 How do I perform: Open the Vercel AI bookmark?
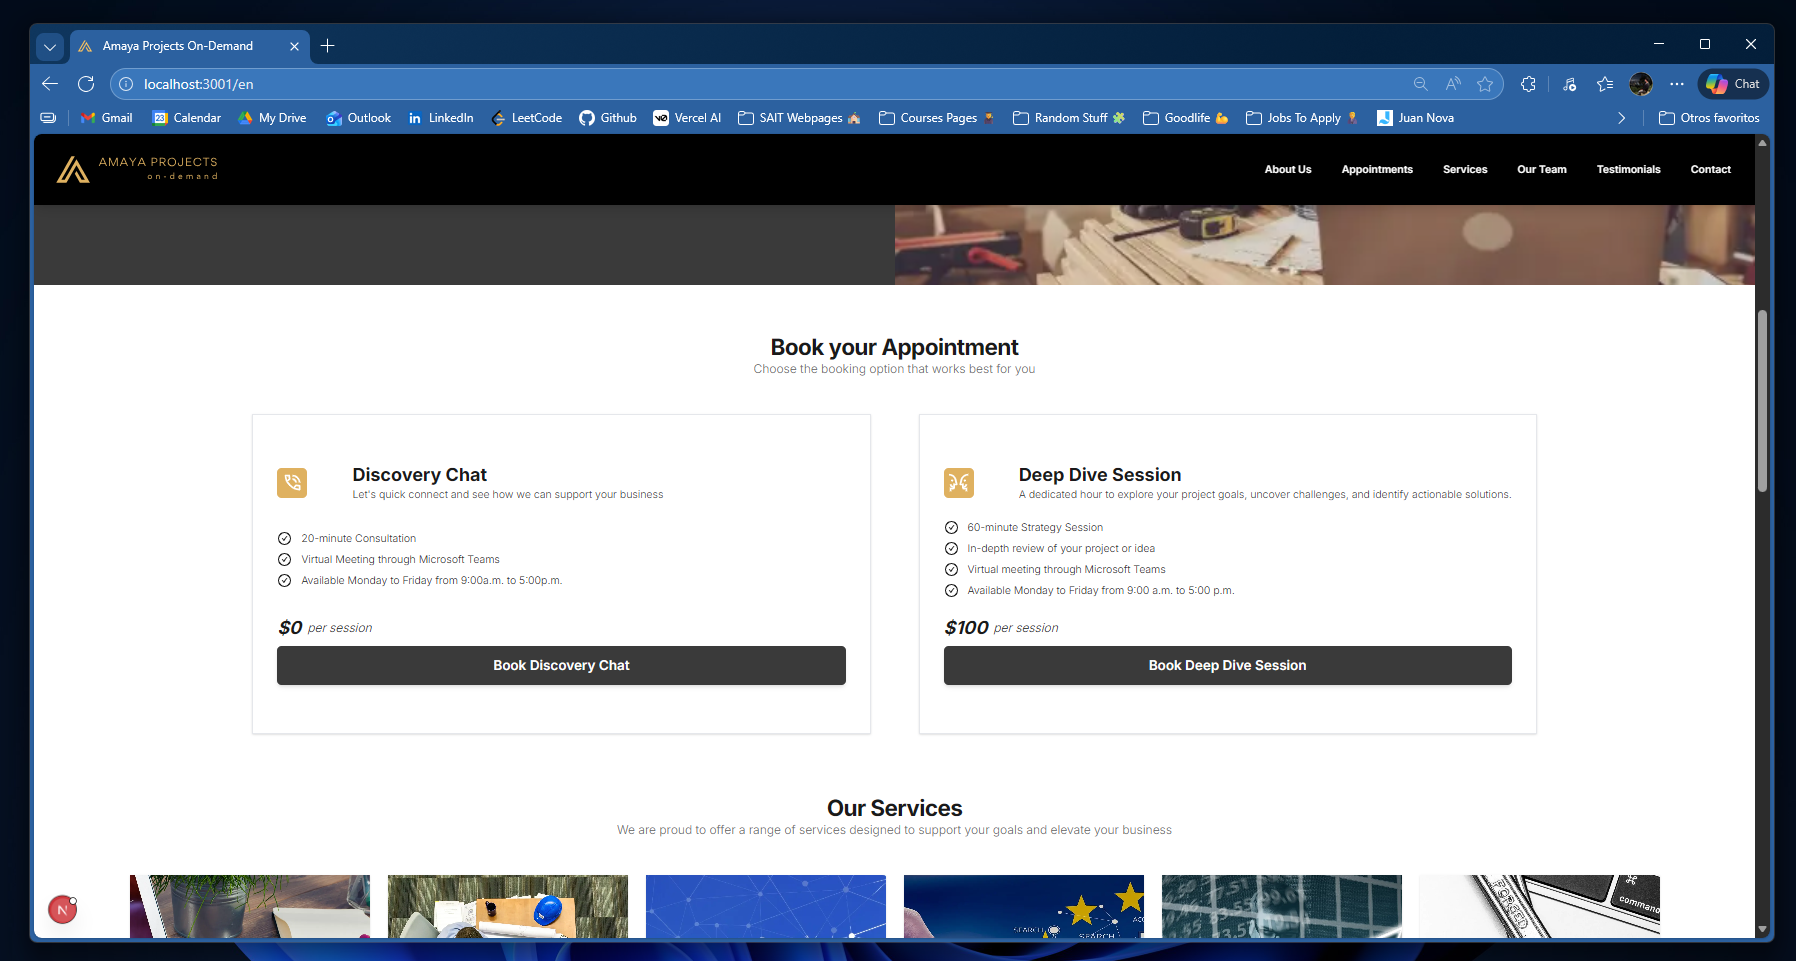[686, 117]
